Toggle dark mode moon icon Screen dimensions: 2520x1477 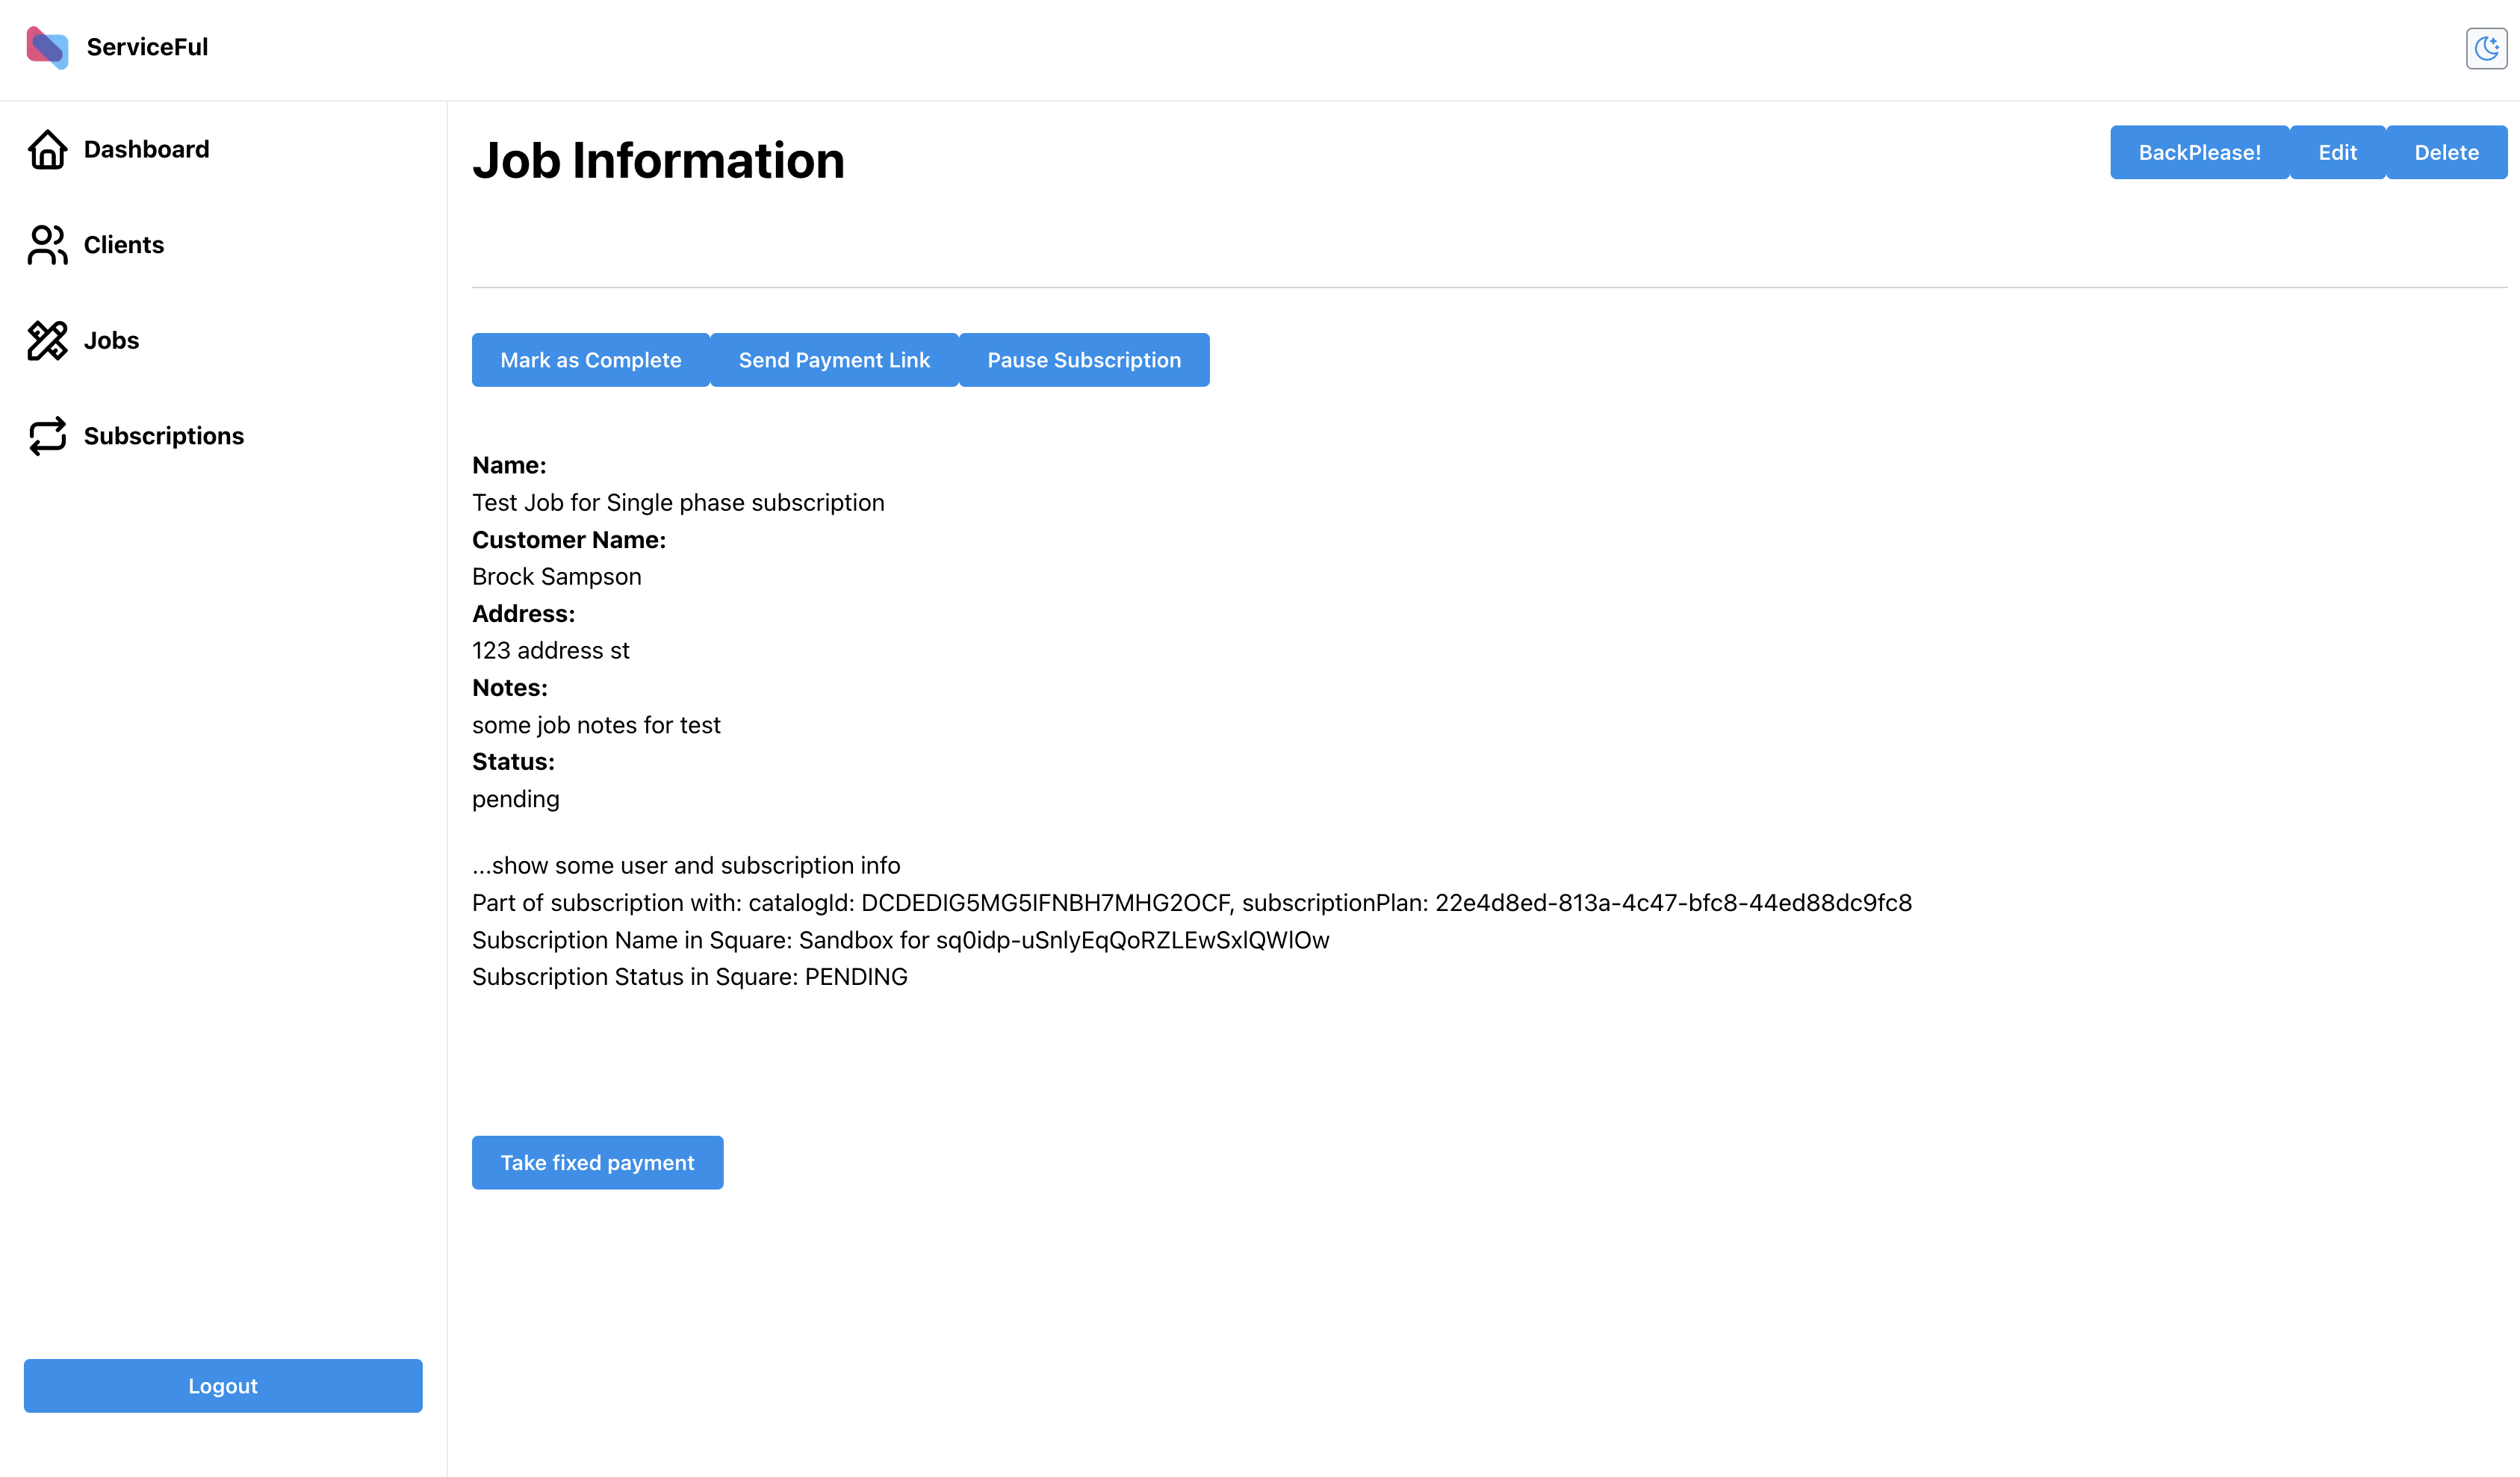2486,48
